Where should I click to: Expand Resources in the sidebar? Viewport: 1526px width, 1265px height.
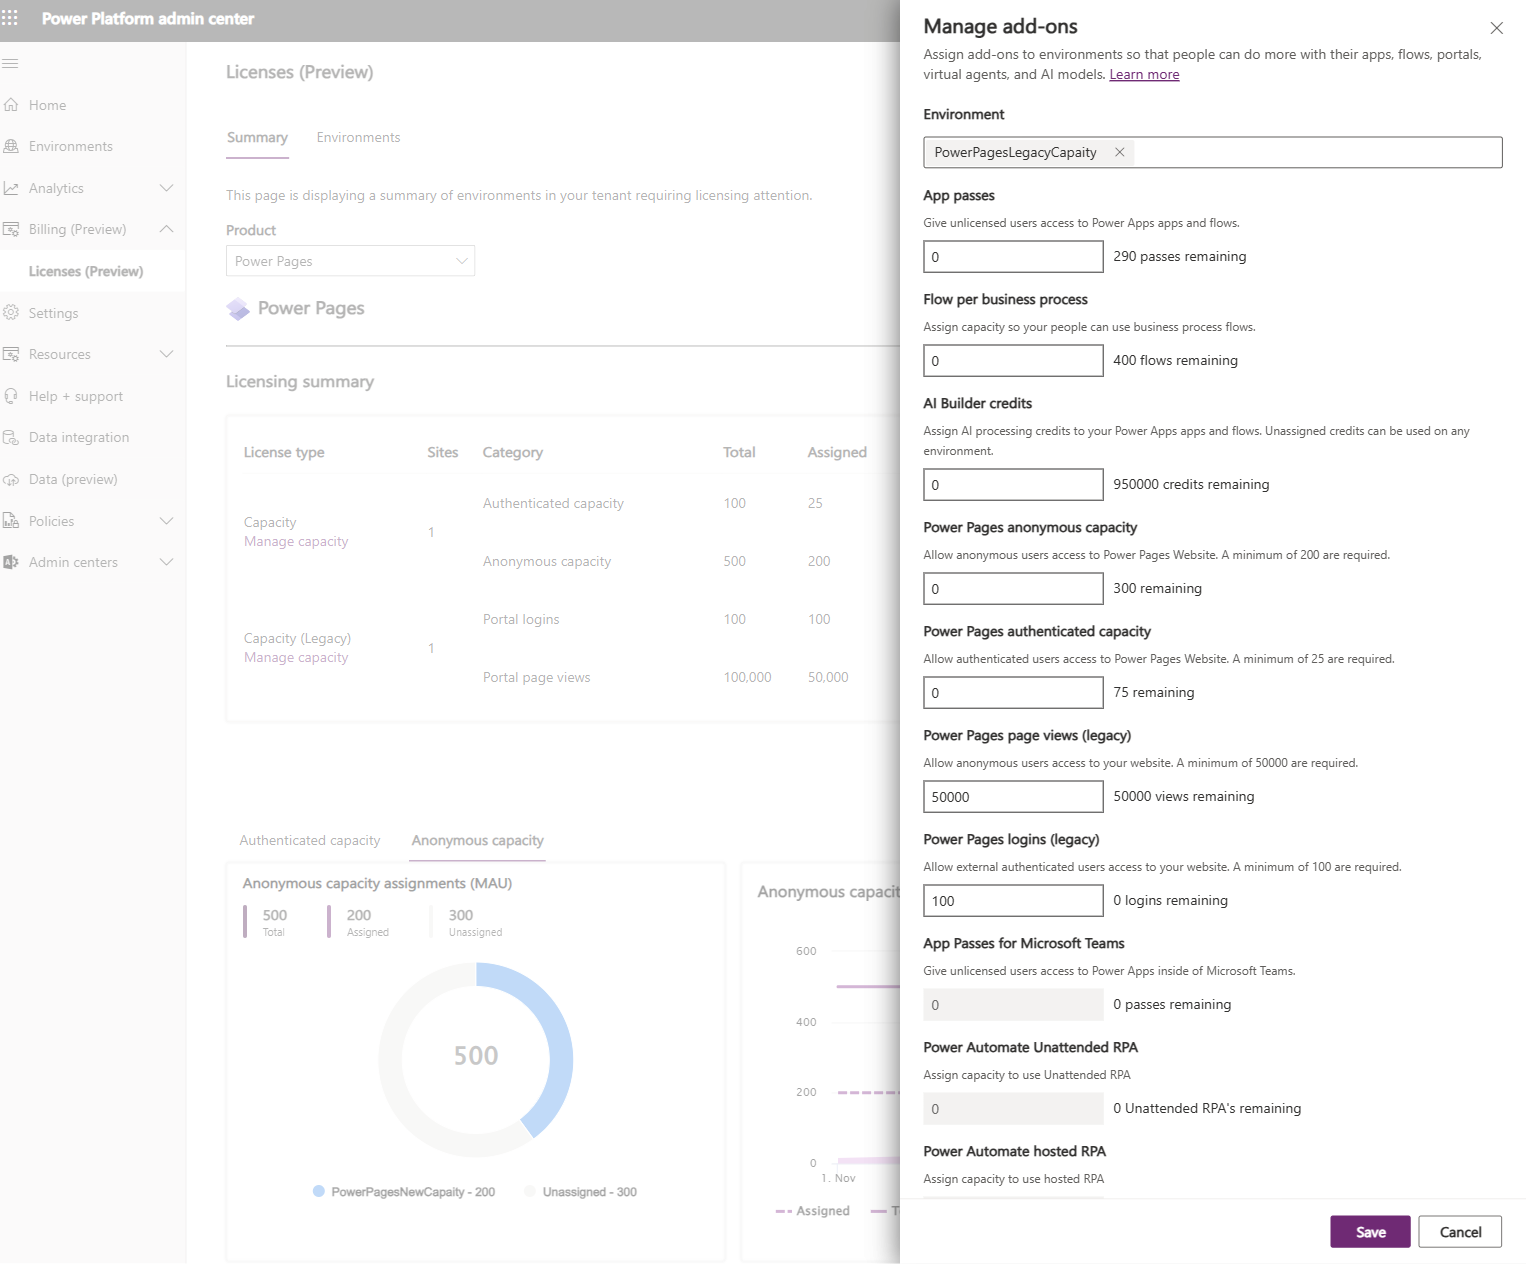pos(166,353)
